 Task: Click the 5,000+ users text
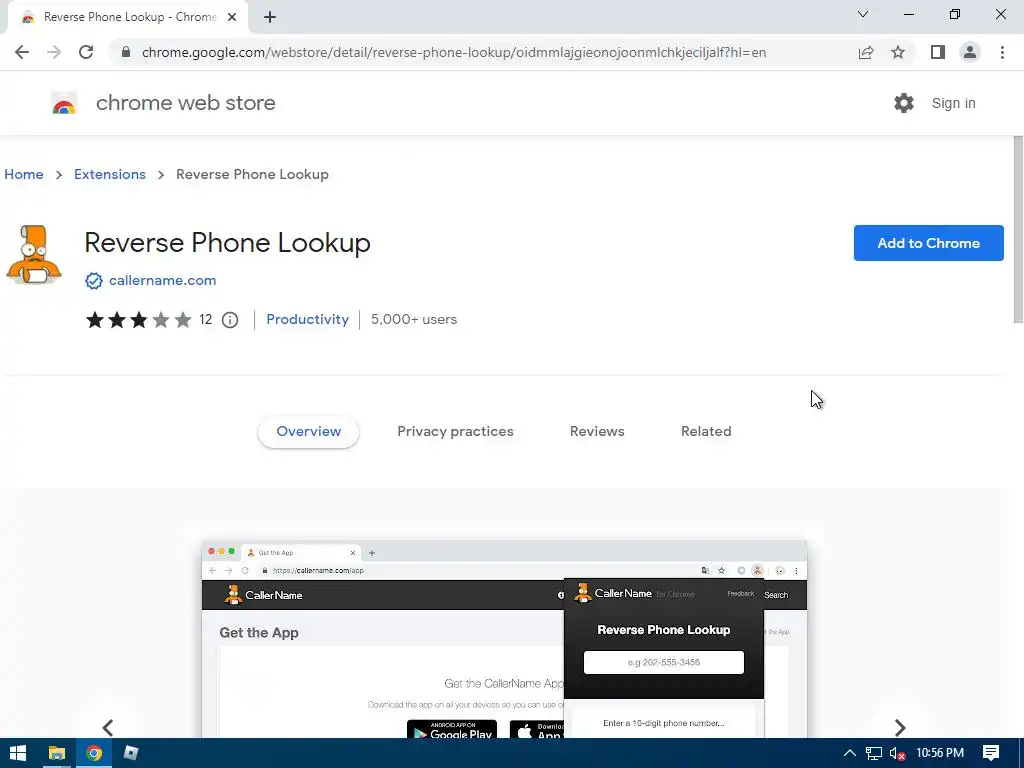click(414, 319)
